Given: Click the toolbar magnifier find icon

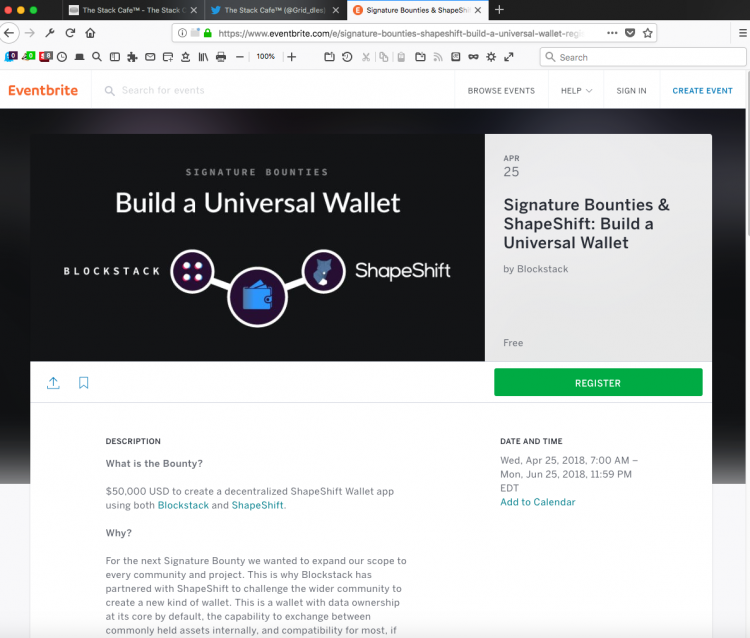Looking at the screenshot, I should click(x=97, y=57).
